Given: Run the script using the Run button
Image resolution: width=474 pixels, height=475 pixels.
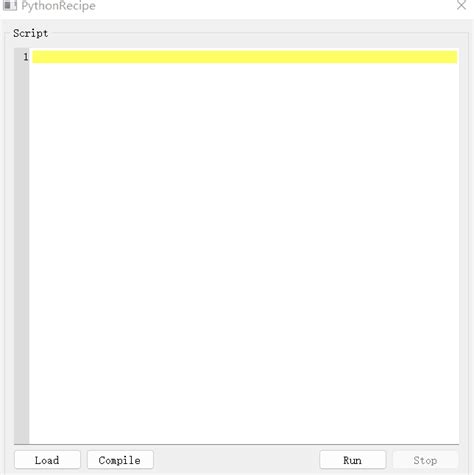Looking at the screenshot, I should coord(352,460).
